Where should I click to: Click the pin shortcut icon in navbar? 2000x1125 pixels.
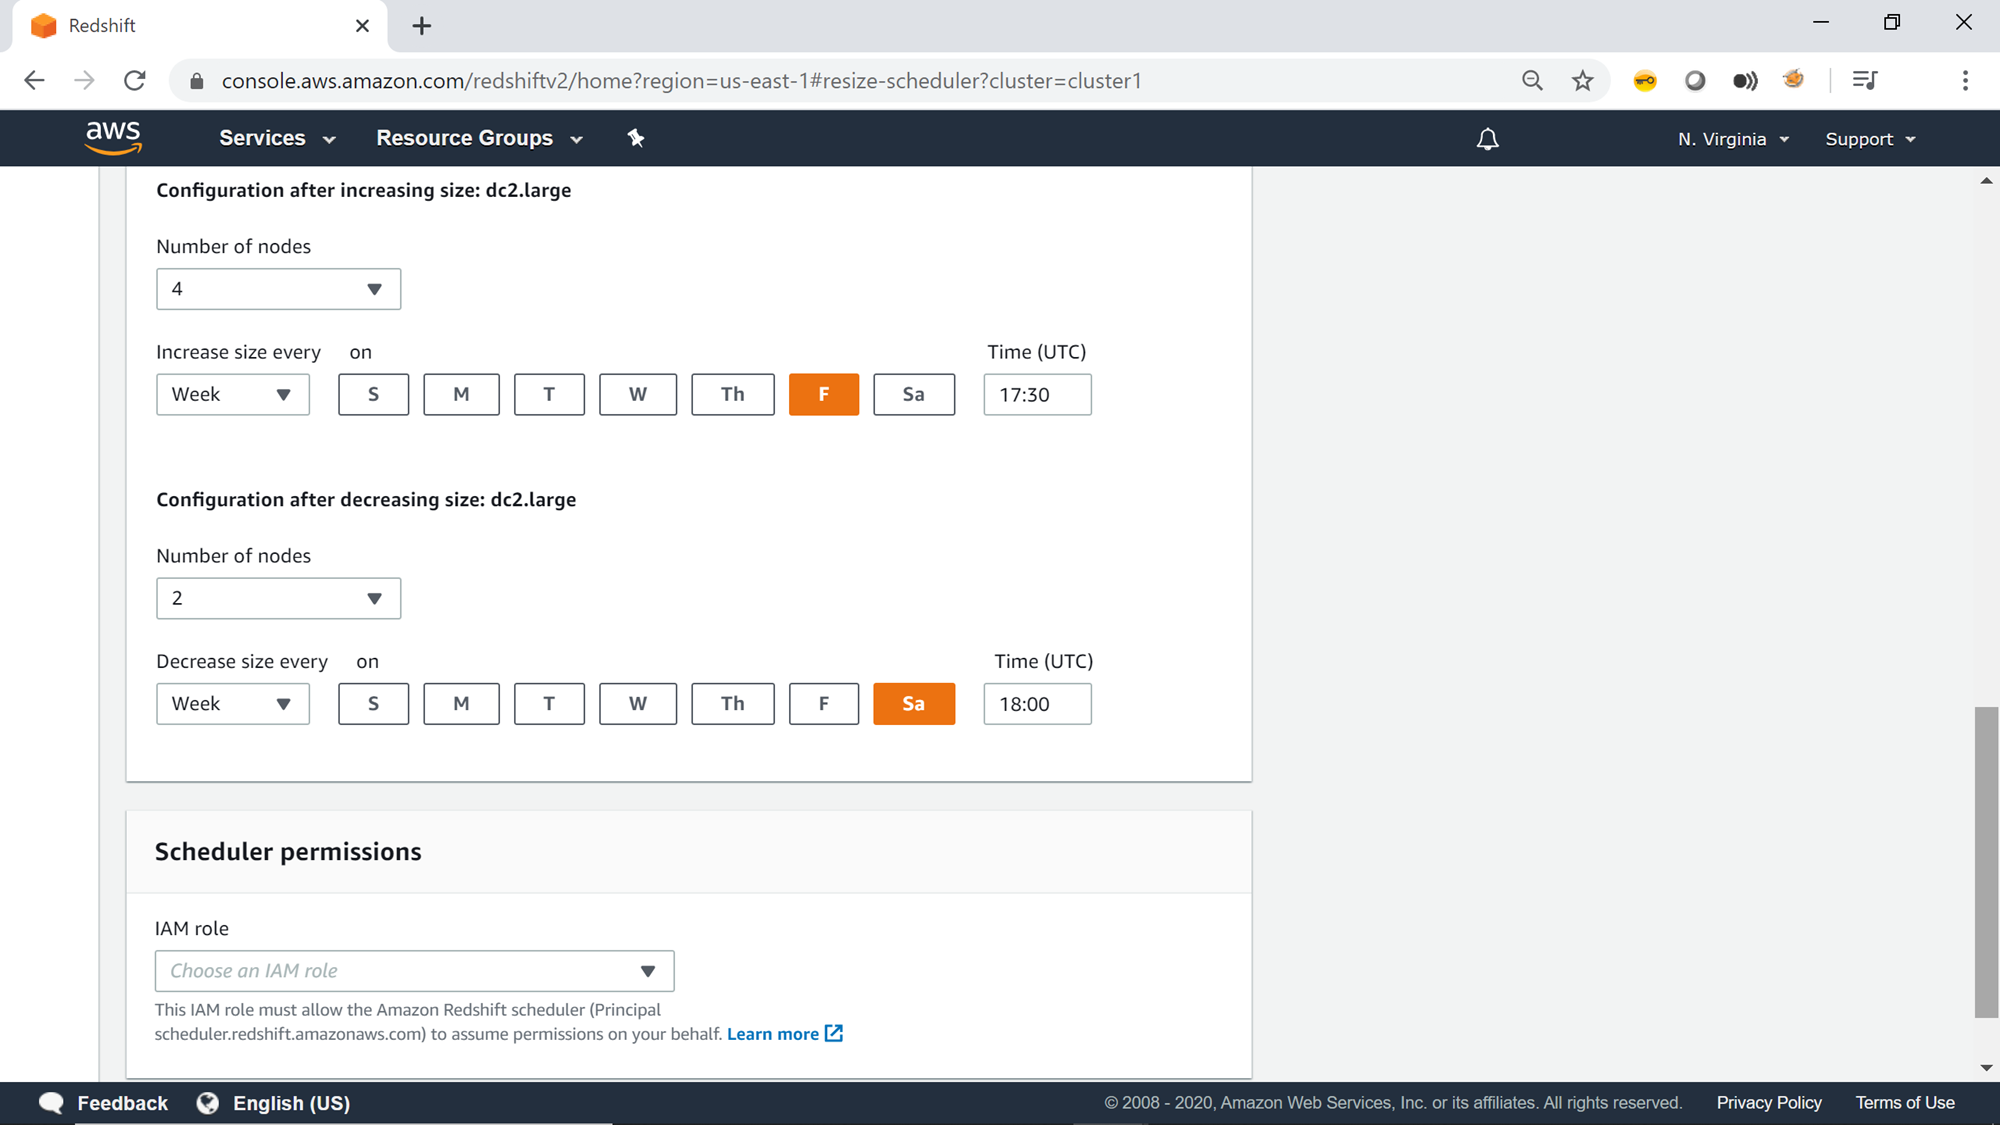pyautogui.click(x=636, y=138)
